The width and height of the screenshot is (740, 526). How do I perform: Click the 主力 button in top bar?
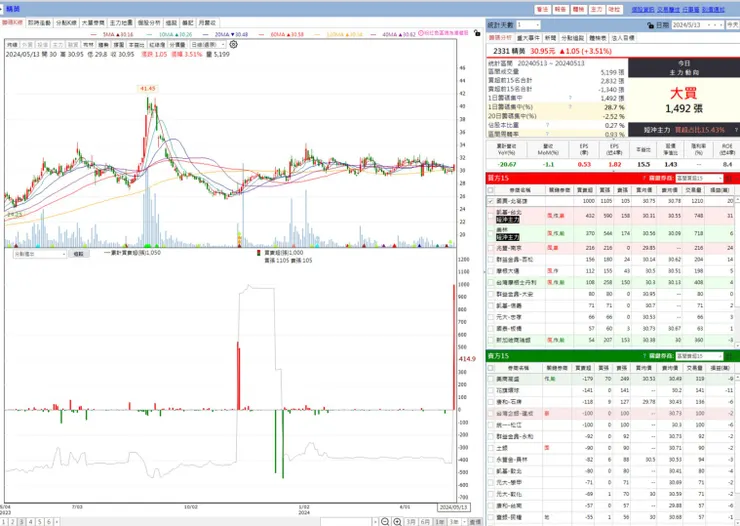point(596,9)
